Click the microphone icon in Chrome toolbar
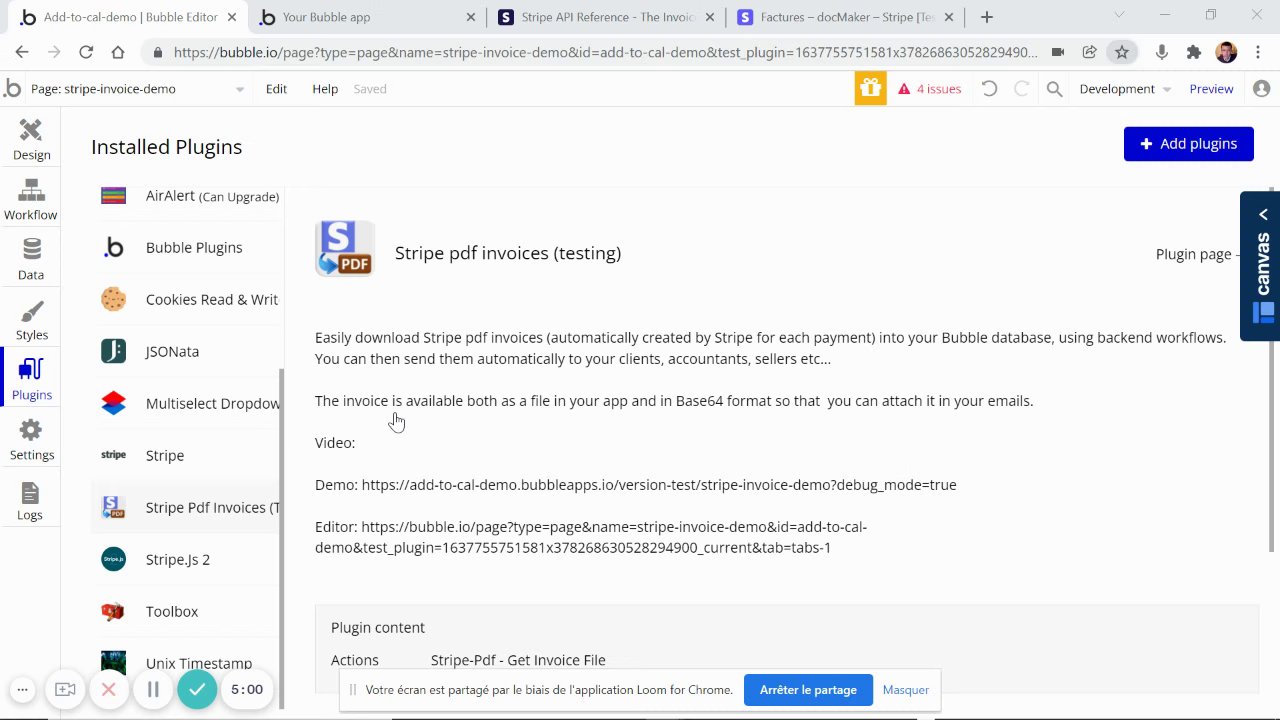 tap(1161, 52)
